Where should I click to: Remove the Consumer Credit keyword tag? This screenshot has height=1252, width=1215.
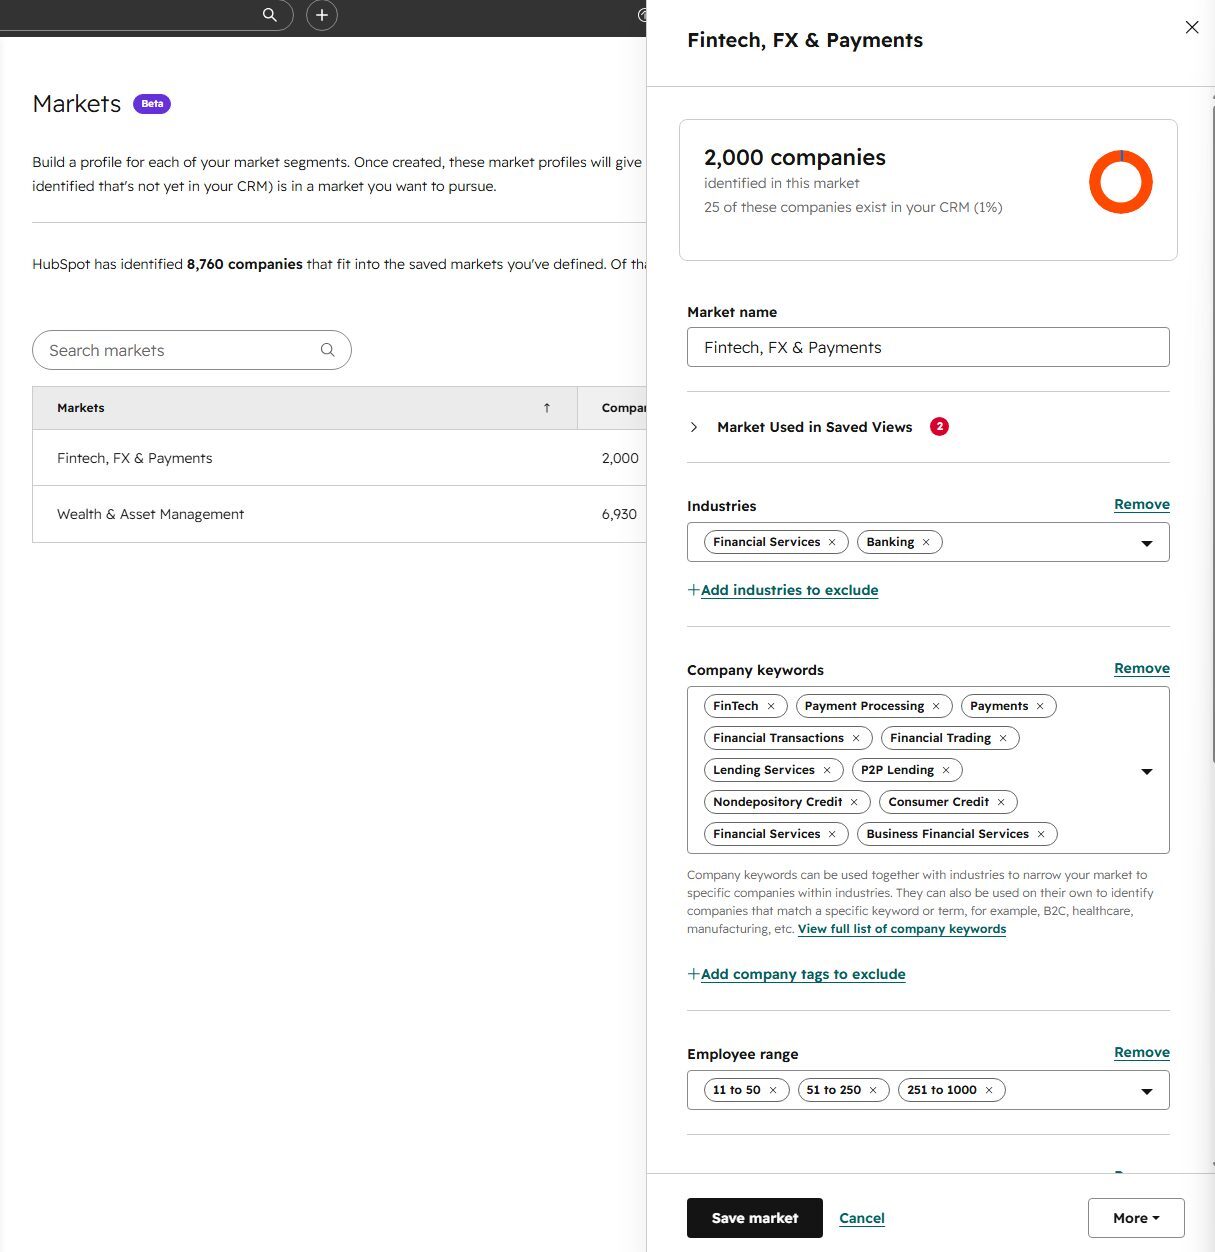tap(1001, 802)
